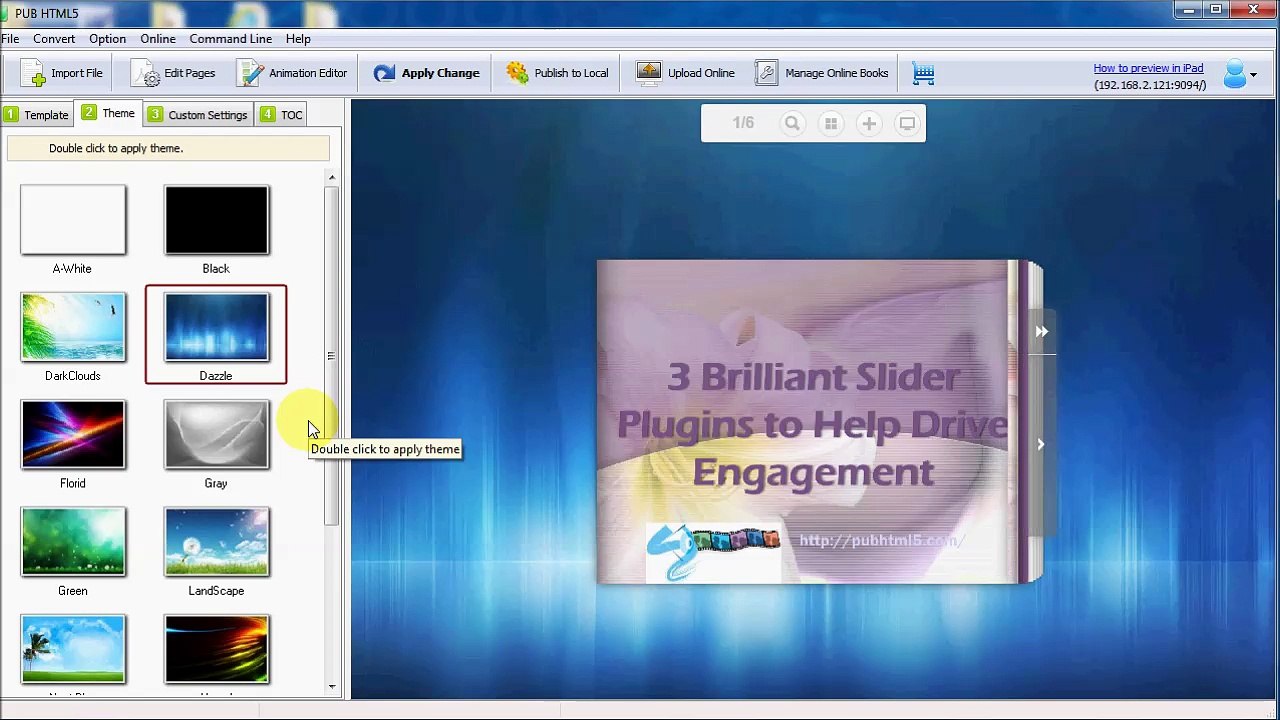Screen dimensions: 1280x720
Task: Click the plus icon in preview toolbar
Action: [x=869, y=124]
